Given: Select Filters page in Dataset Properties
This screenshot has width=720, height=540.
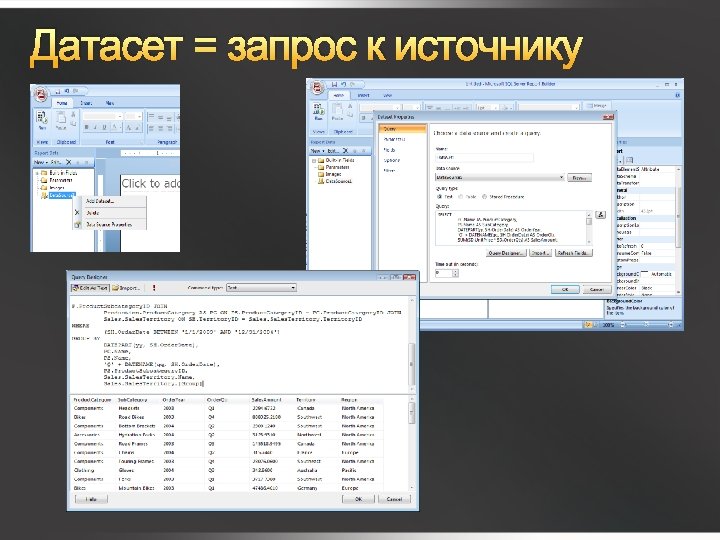Looking at the screenshot, I should (x=389, y=170).
